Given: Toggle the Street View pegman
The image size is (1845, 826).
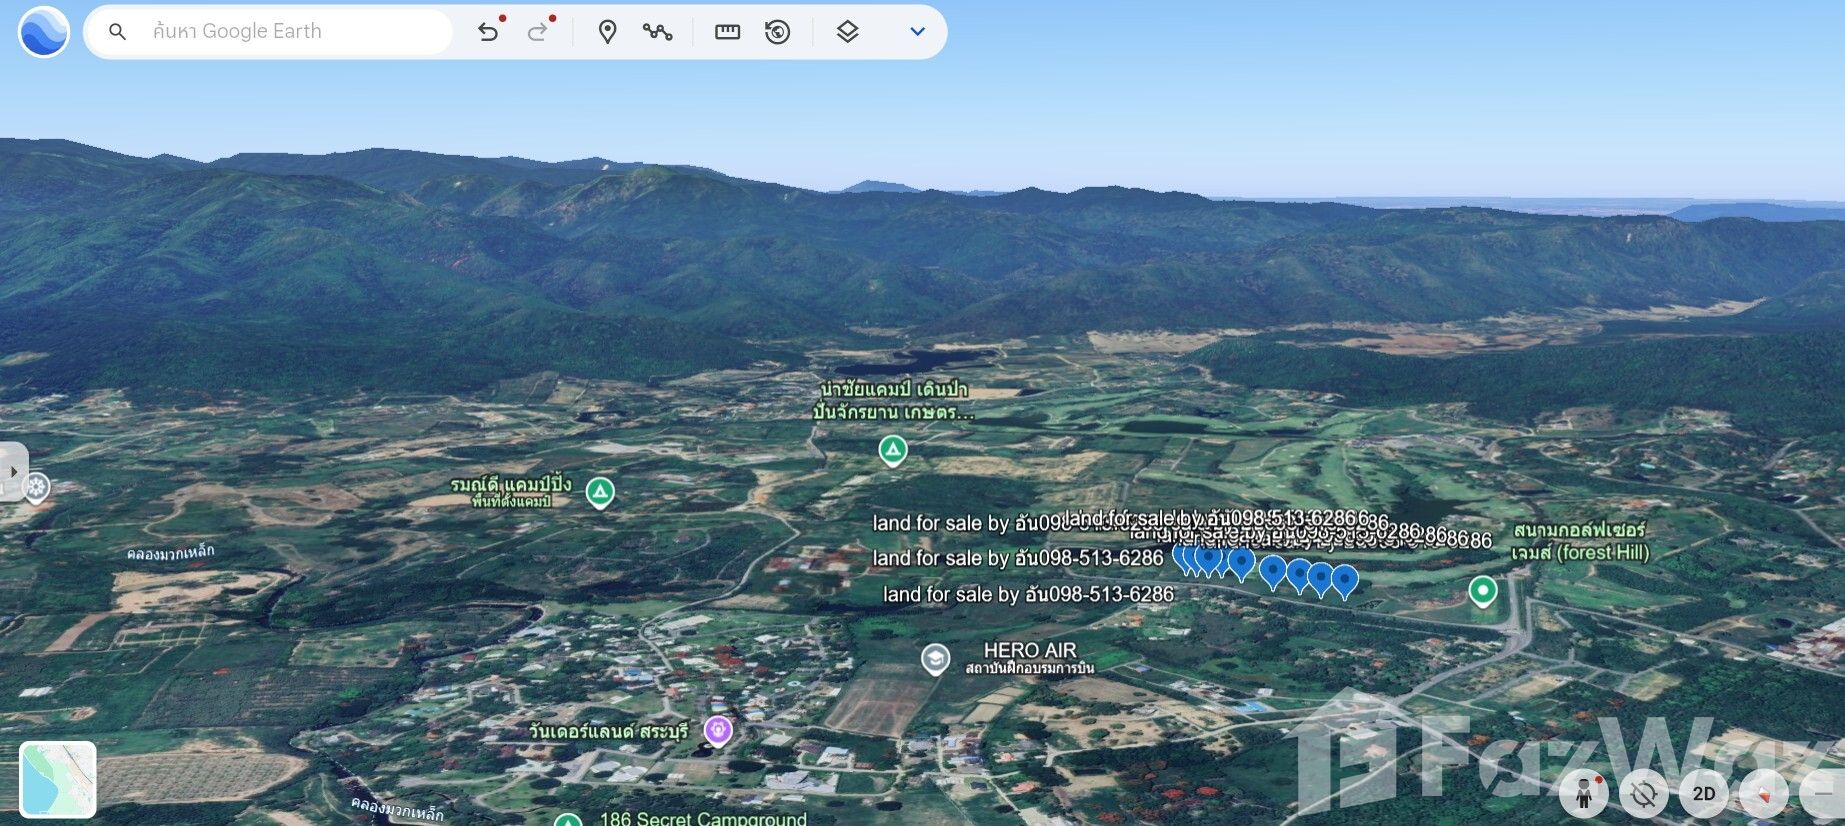Looking at the screenshot, I should pos(1583,794).
